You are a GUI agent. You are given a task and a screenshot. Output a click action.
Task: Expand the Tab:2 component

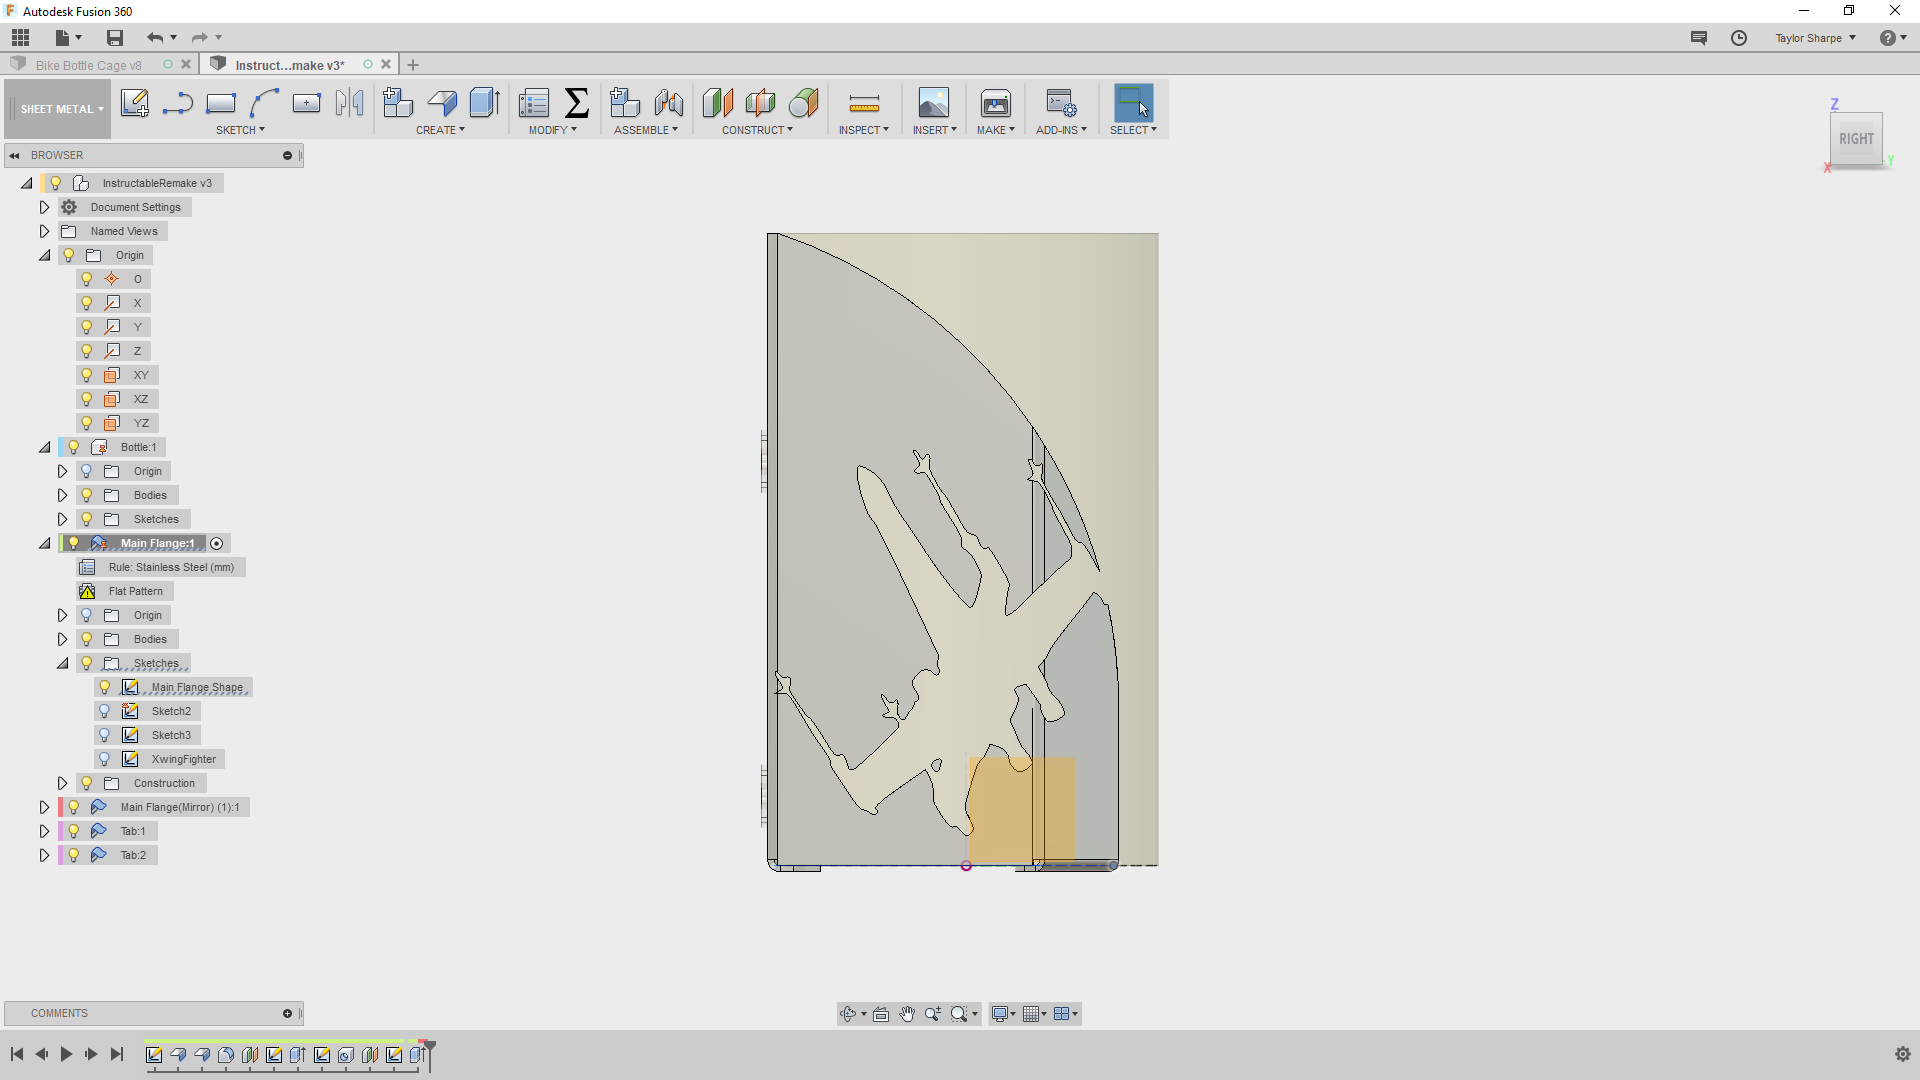[x=44, y=855]
